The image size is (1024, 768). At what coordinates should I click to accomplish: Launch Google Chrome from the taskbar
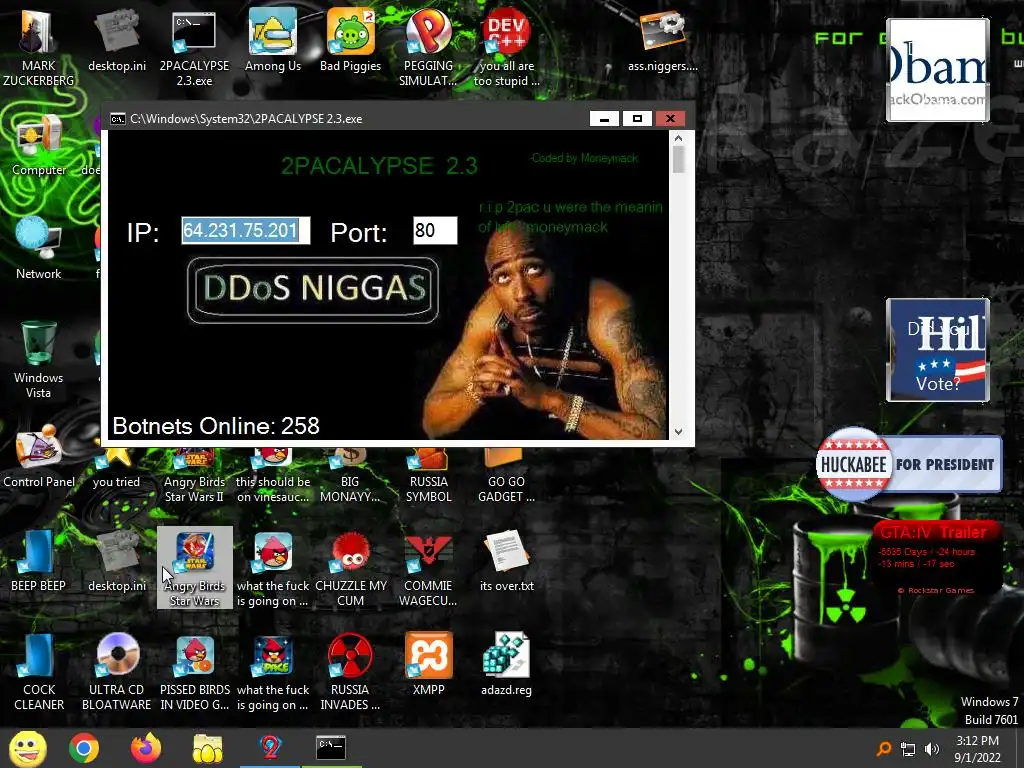click(84, 748)
